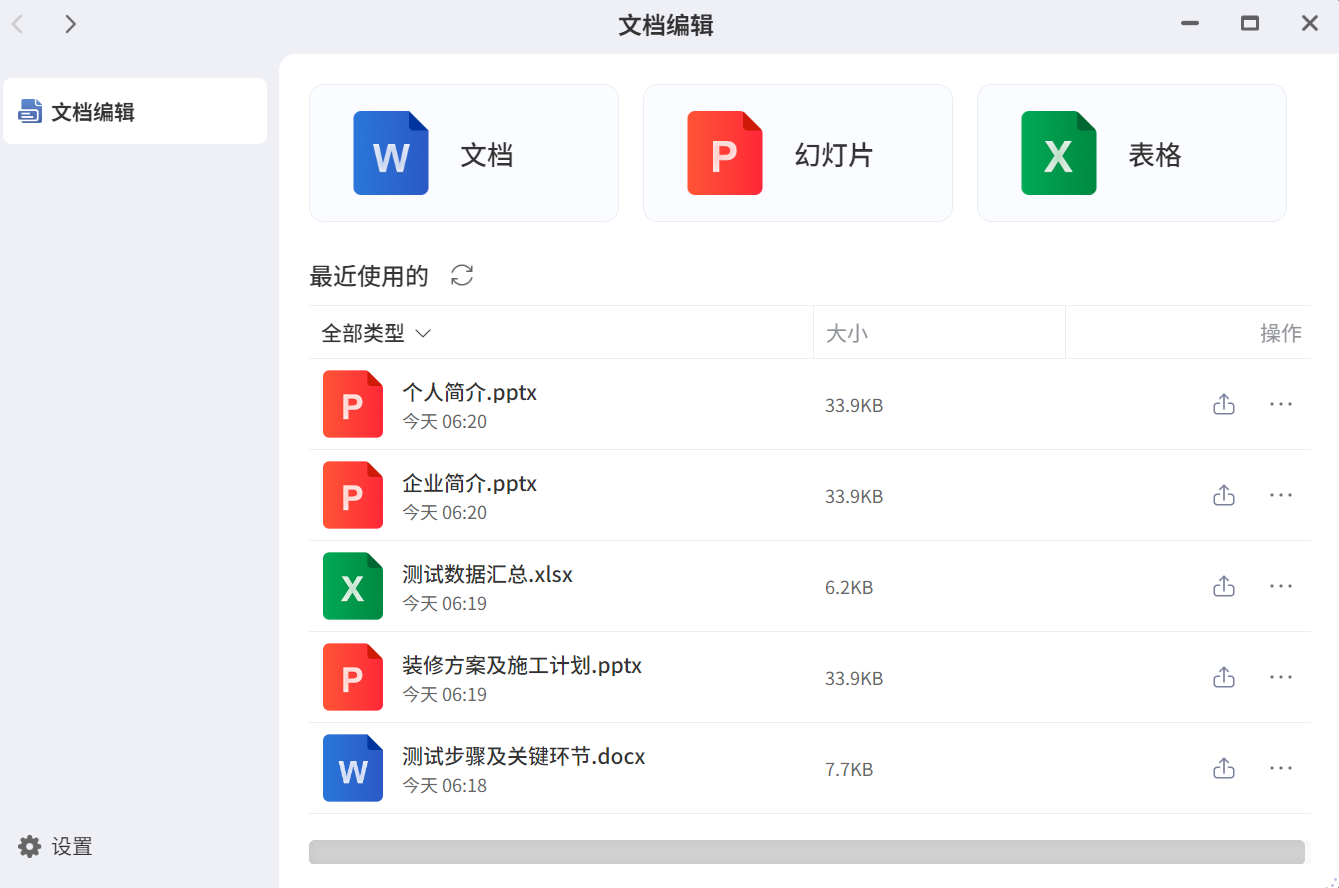Click the Excel icon of 测试数据汇总.xlsx

pos(353,586)
